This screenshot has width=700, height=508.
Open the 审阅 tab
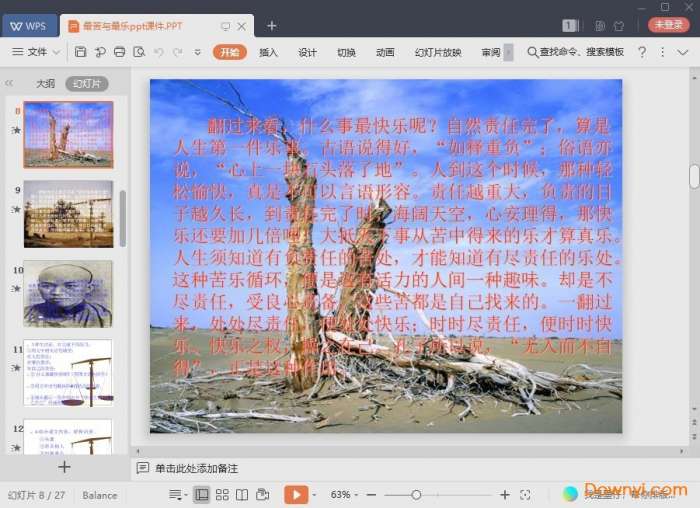coord(491,52)
